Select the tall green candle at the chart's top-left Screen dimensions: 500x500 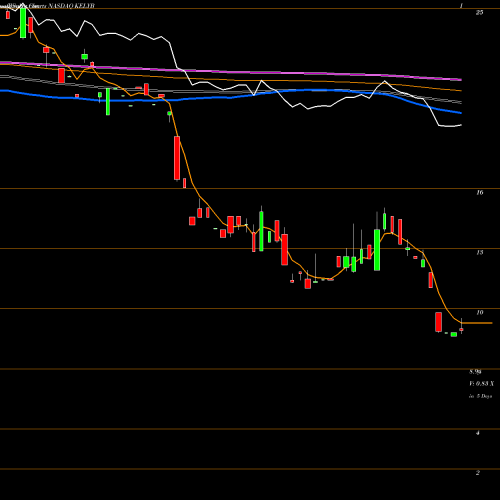[23, 23]
